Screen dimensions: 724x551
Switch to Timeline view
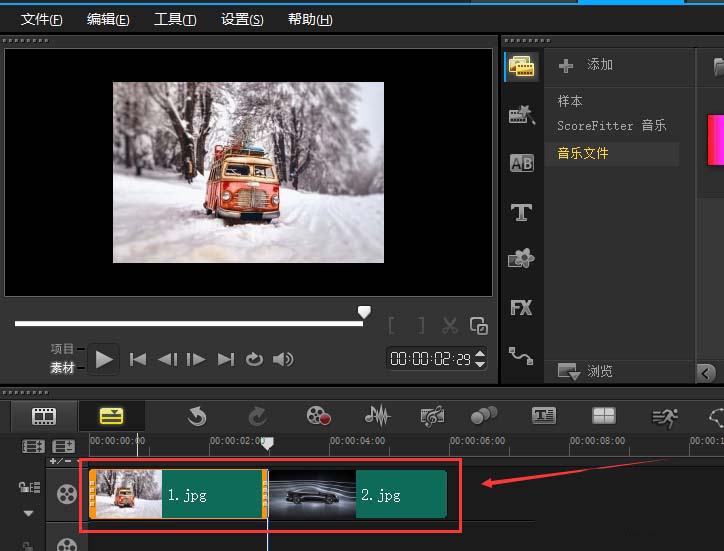(x=111, y=416)
